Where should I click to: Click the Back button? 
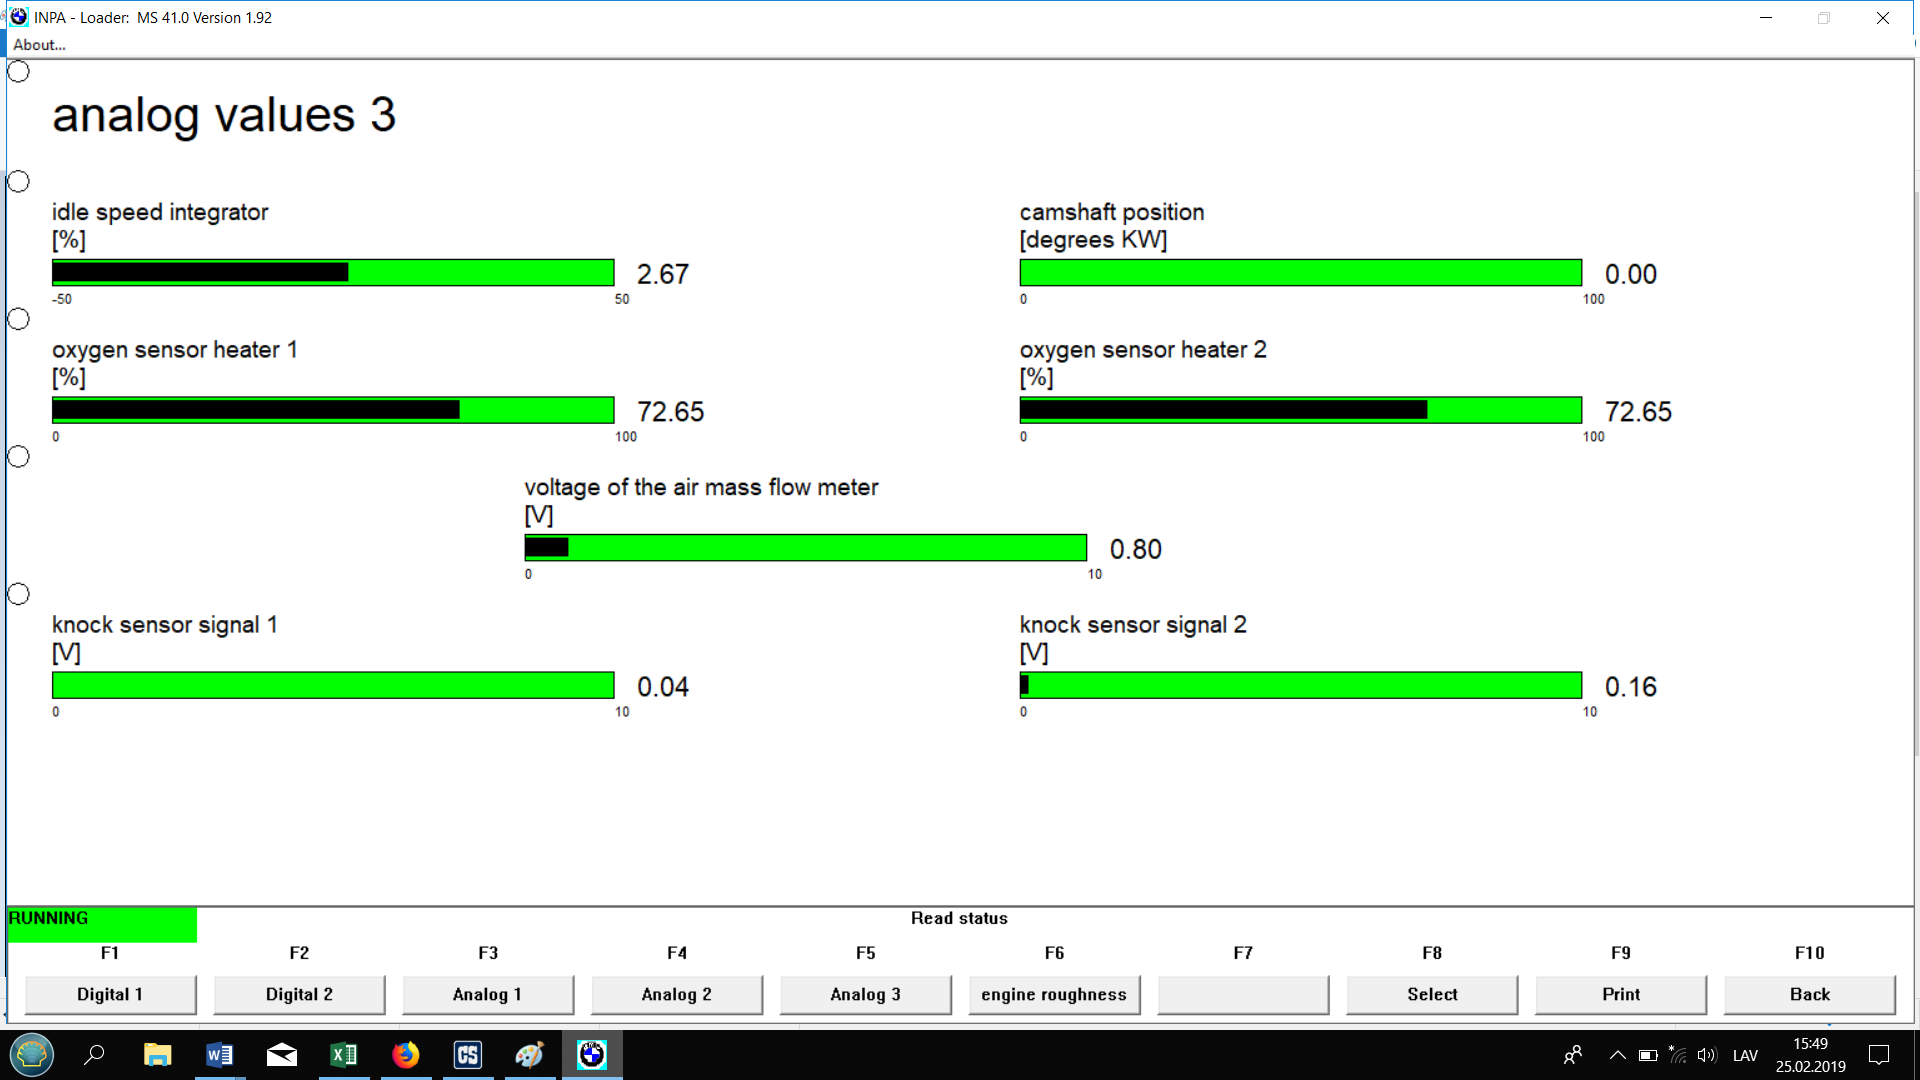point(1809,994)
